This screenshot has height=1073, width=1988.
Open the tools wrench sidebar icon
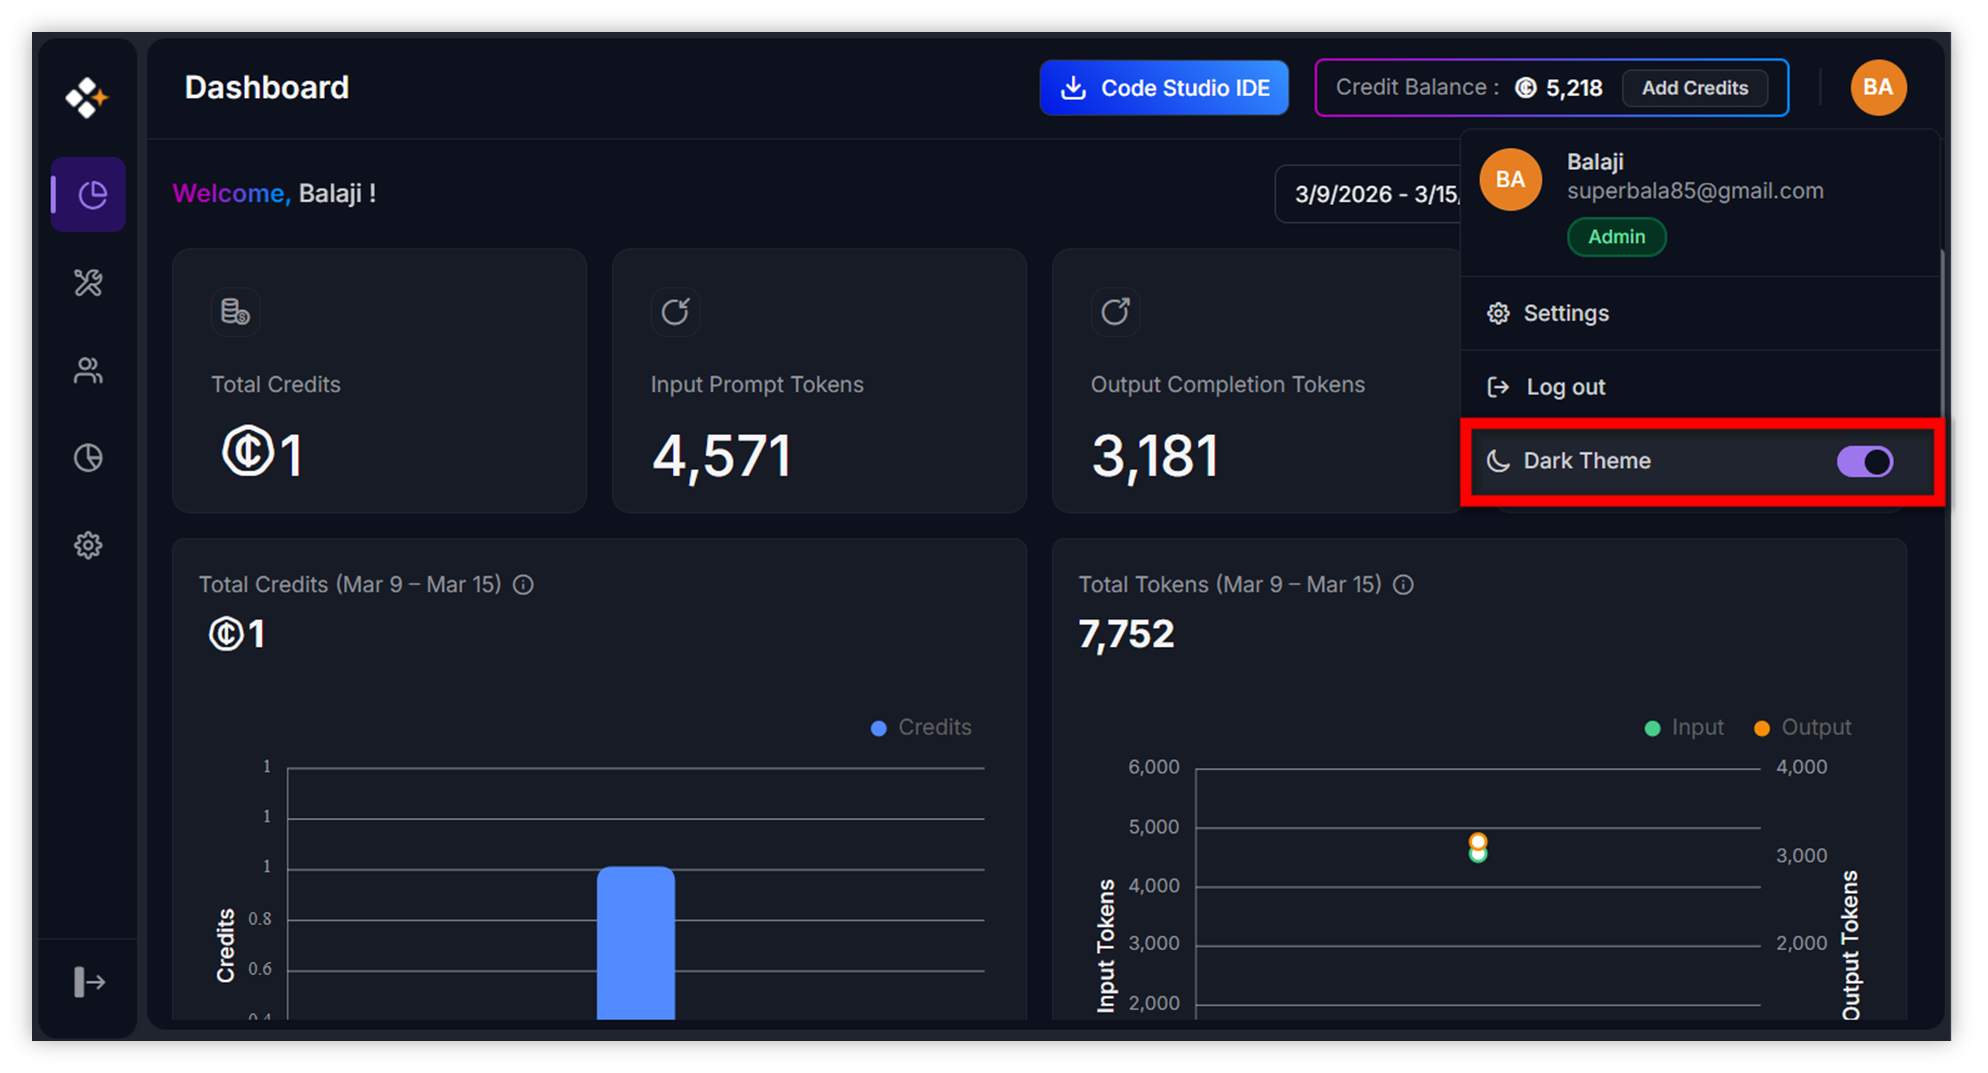coord(88,283)
